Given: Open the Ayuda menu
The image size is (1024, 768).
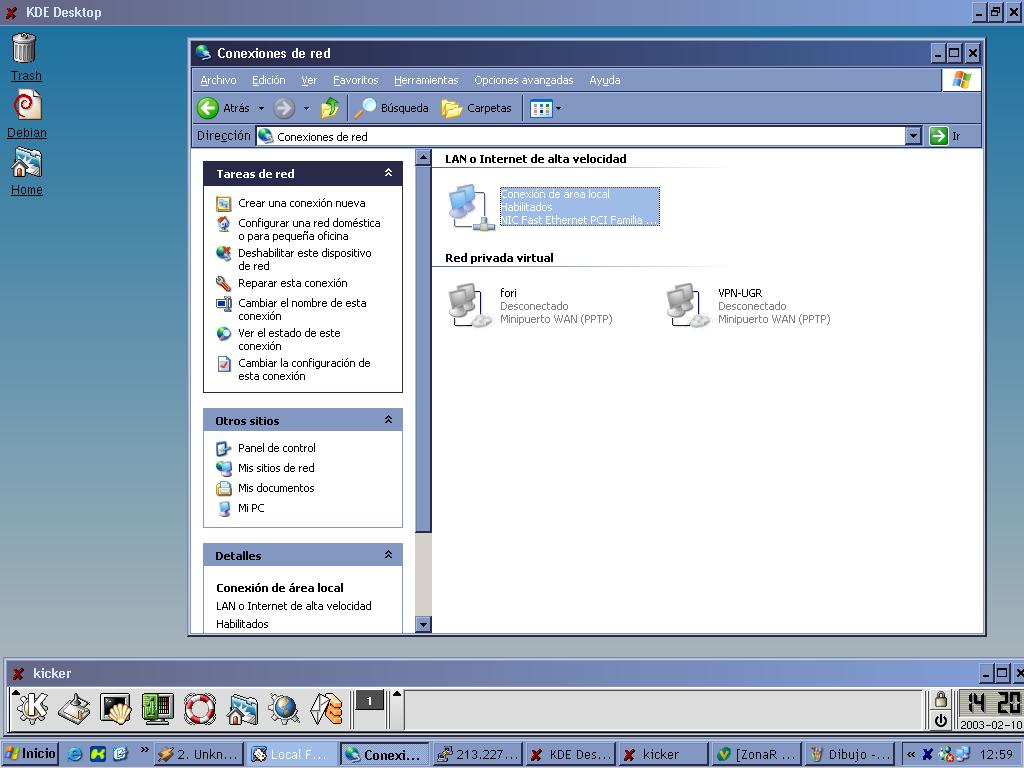Looking at the screenshot, I should coord(605,80).
